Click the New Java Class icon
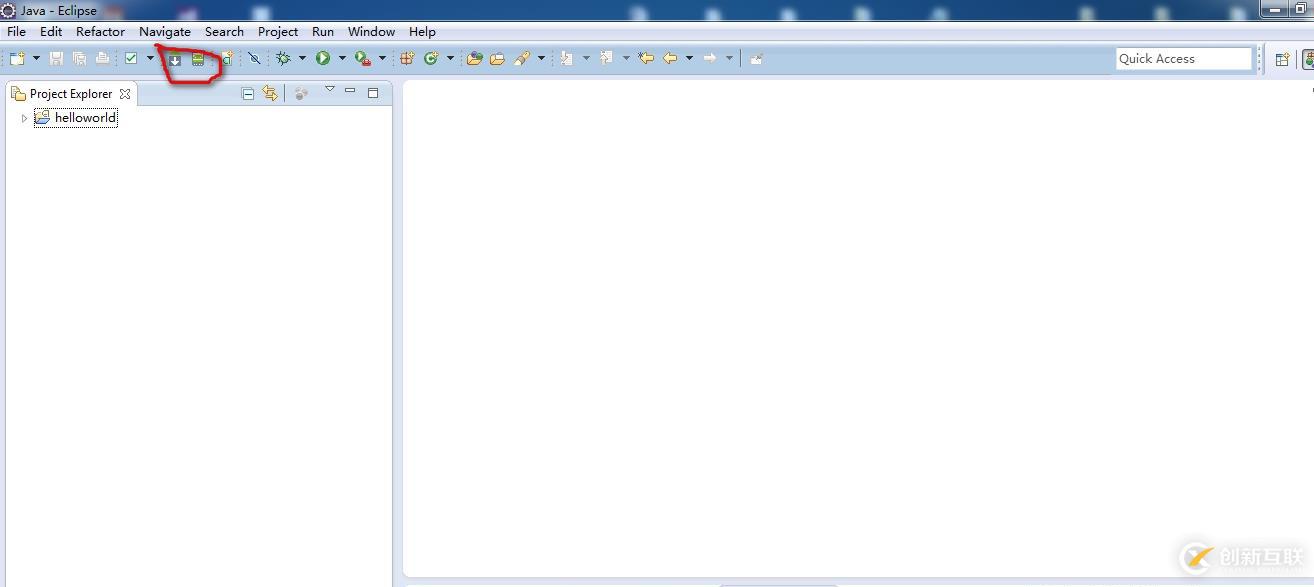 tap(431, 59)
